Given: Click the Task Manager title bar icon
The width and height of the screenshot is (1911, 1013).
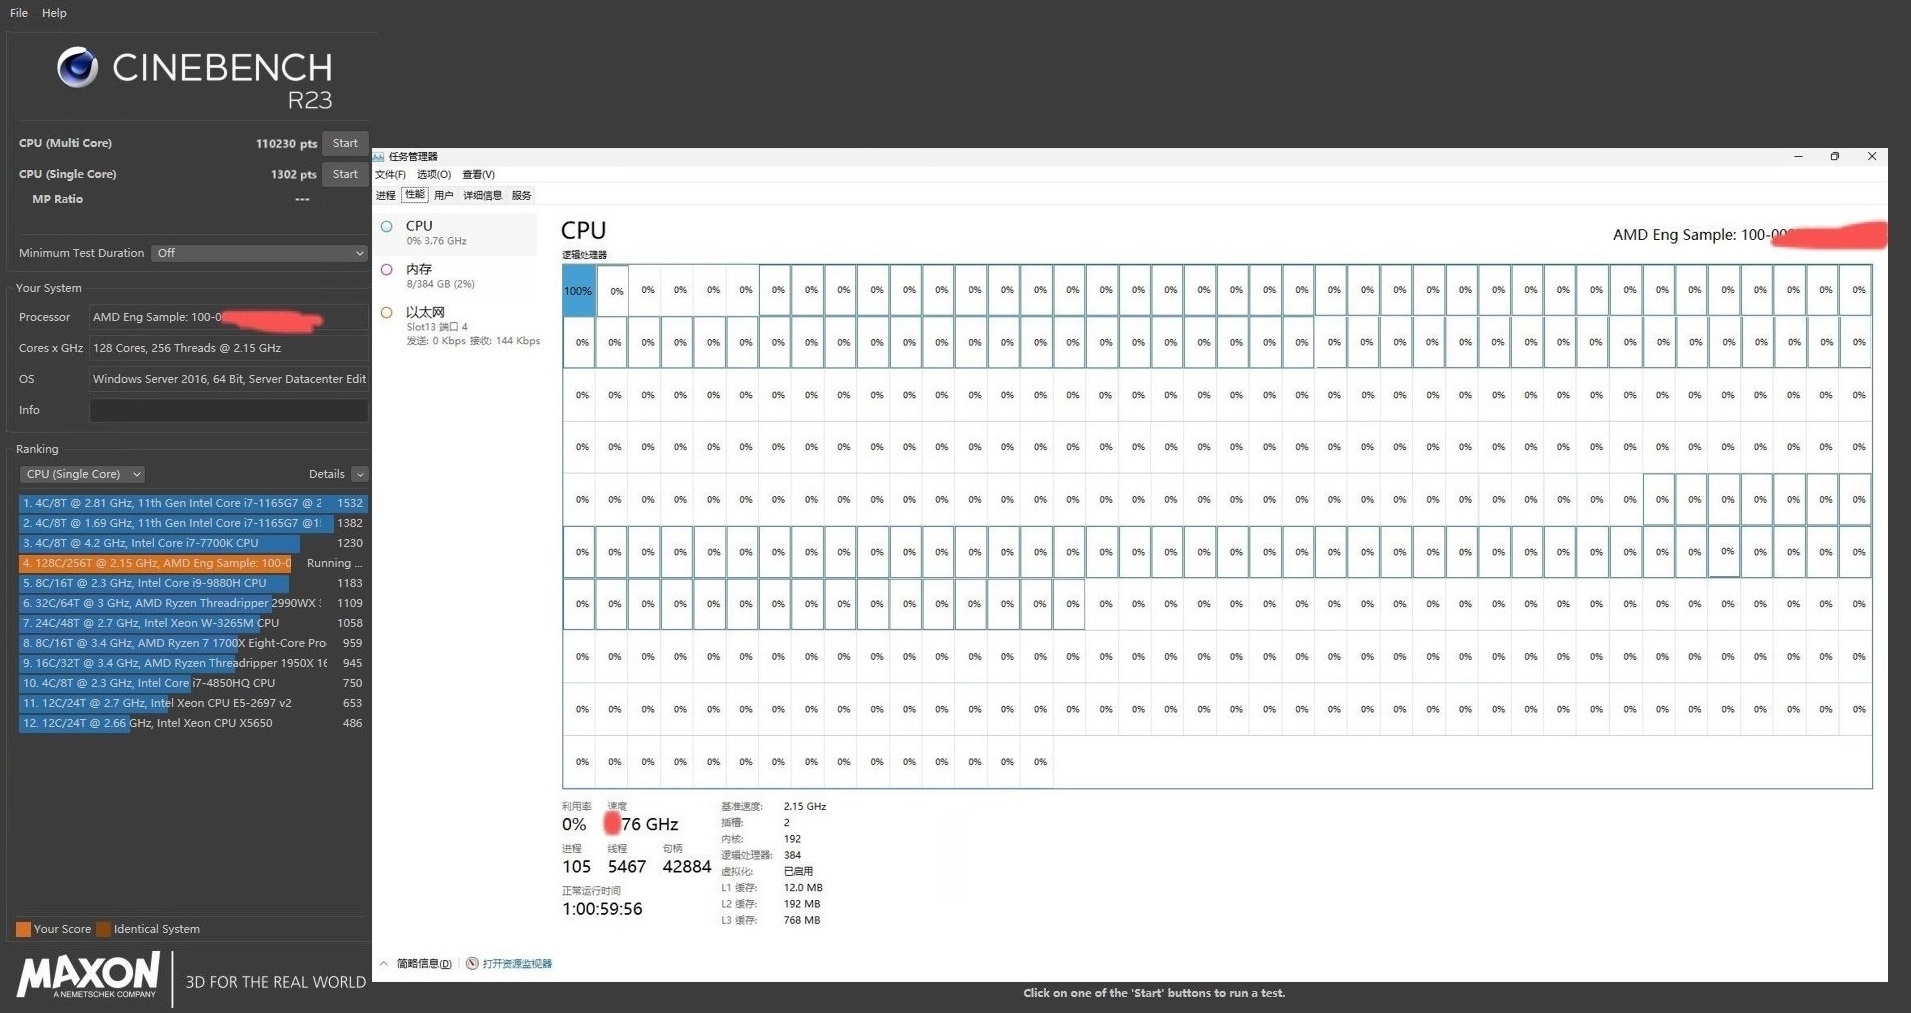Looking at the screenshot, I should pos(379,156).
